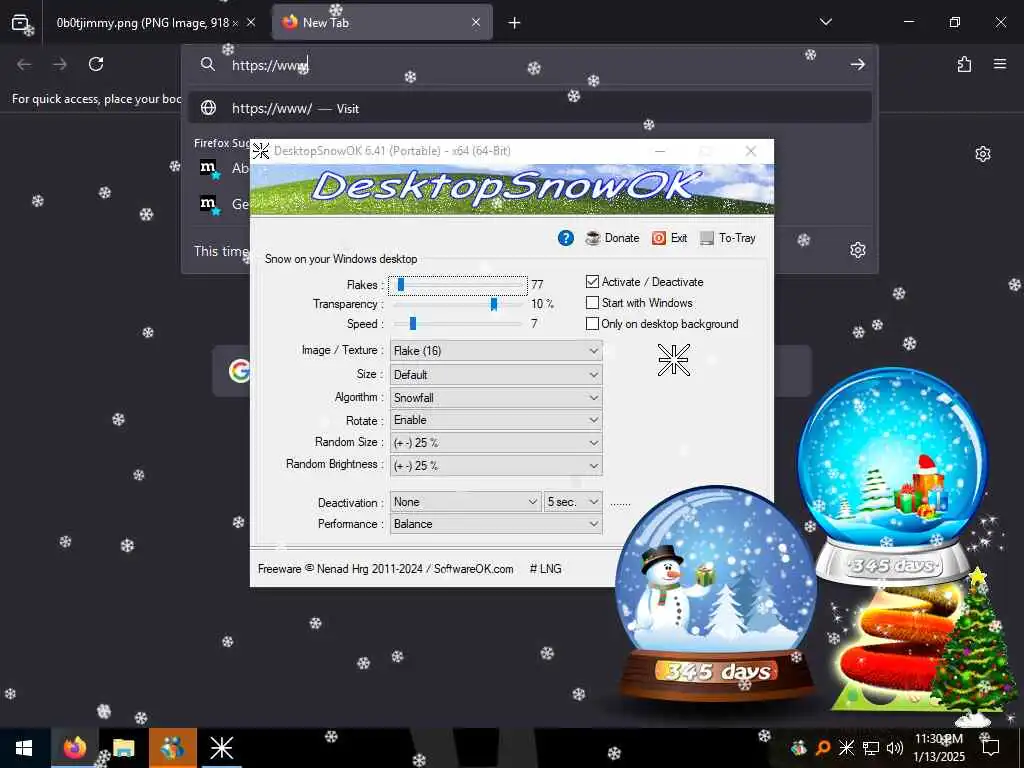Open the Rotate dropdown showing Enable
1024x768 pixels.
496,420
